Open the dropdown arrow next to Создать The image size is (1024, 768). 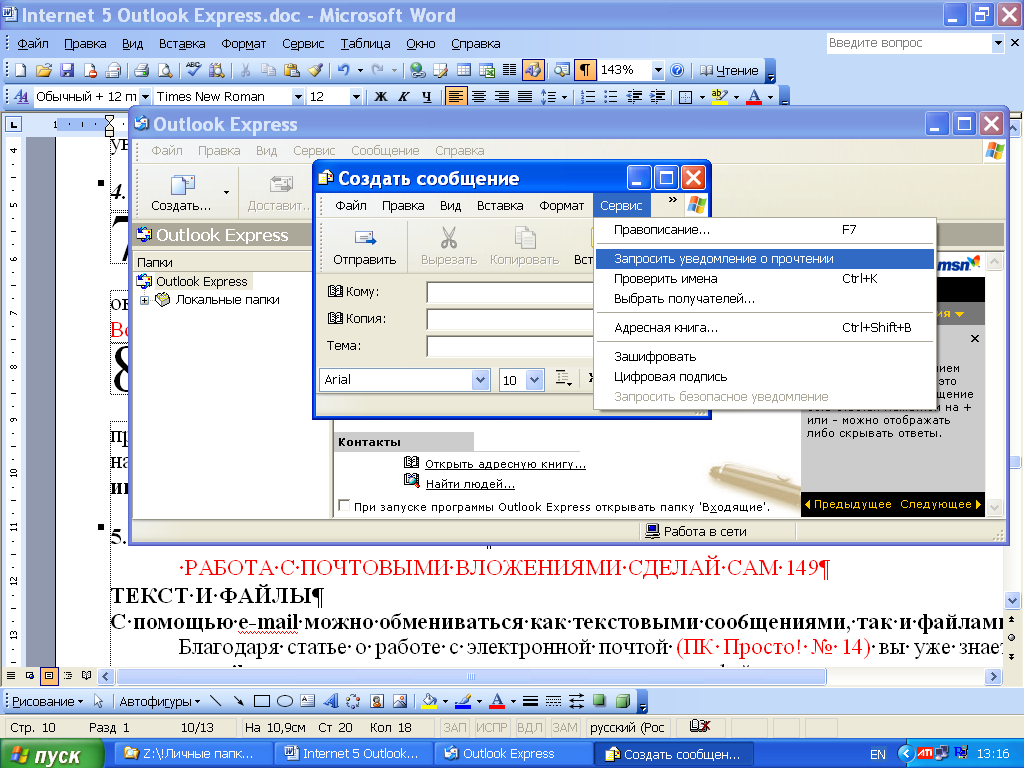click(226, 192)
